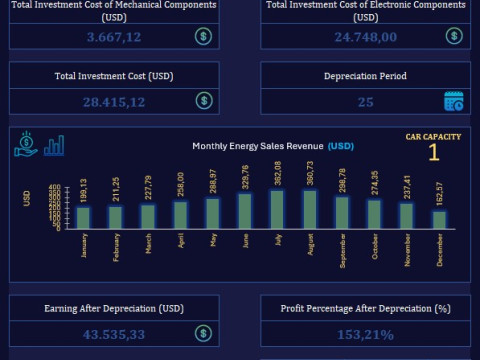The width and height of the screenshot is (480, 360).
Task: Click the Electronic Components cost header
Action: tap(366, 11)
